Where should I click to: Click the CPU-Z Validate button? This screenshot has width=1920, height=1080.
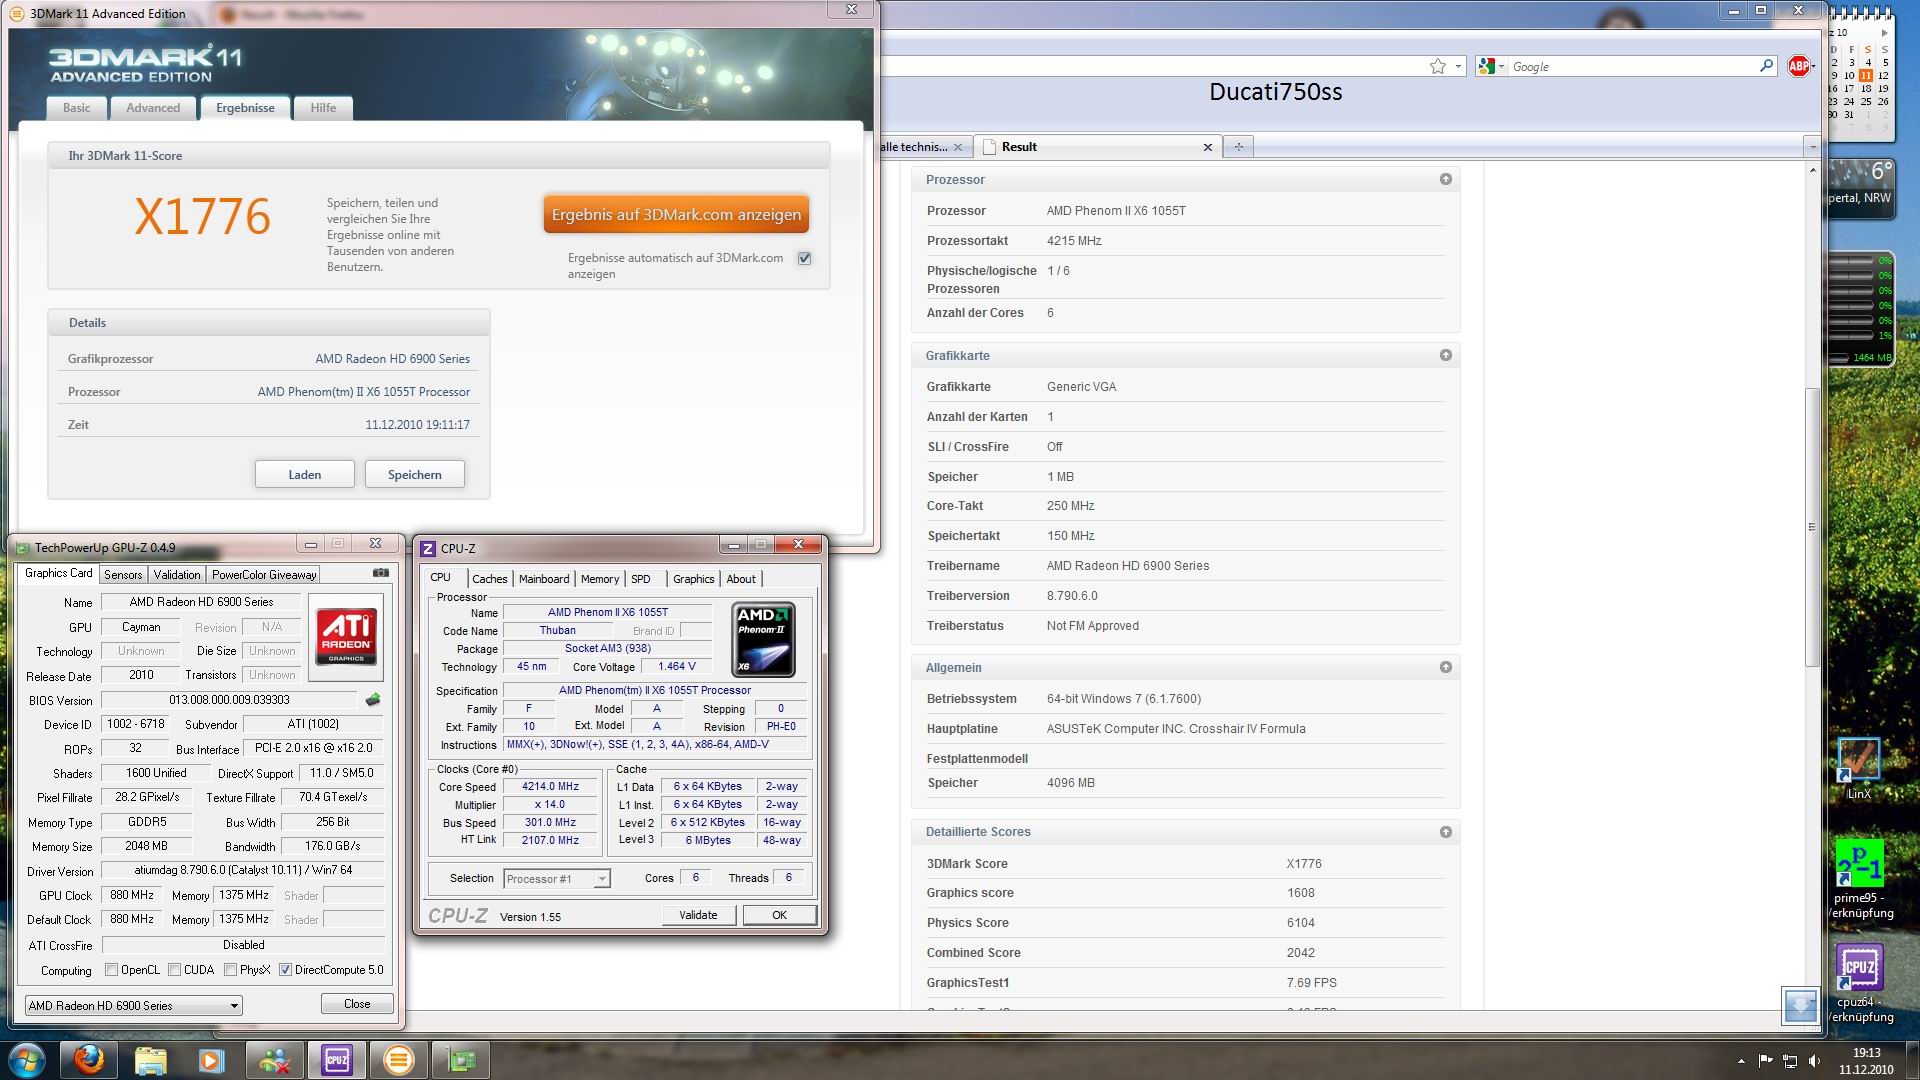pyautogui.click(x=698, y=915)
